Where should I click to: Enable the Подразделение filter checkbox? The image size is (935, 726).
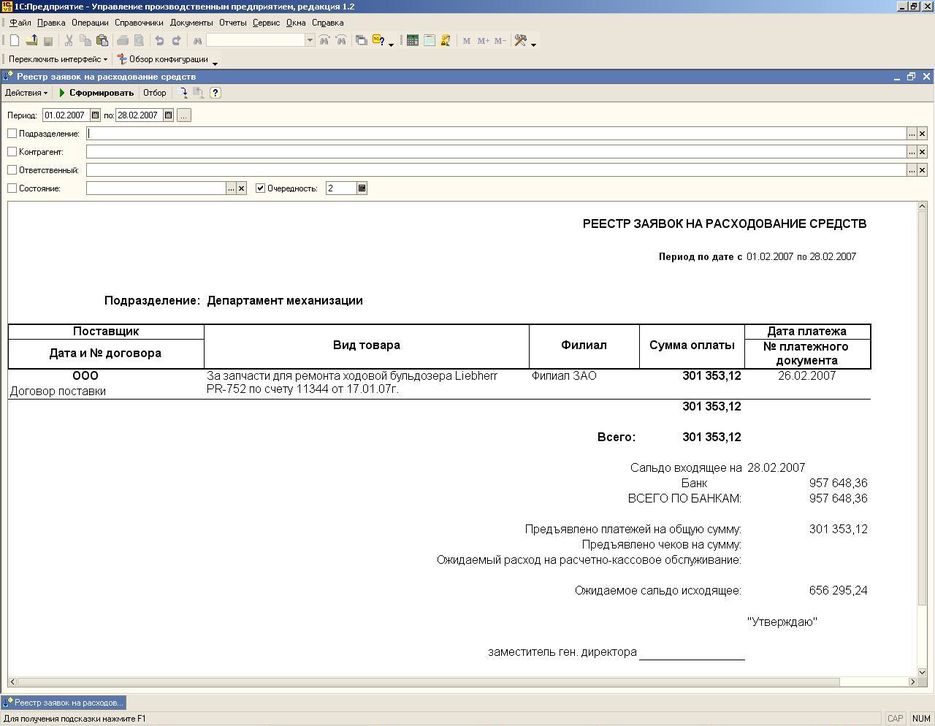coord(12,134)
